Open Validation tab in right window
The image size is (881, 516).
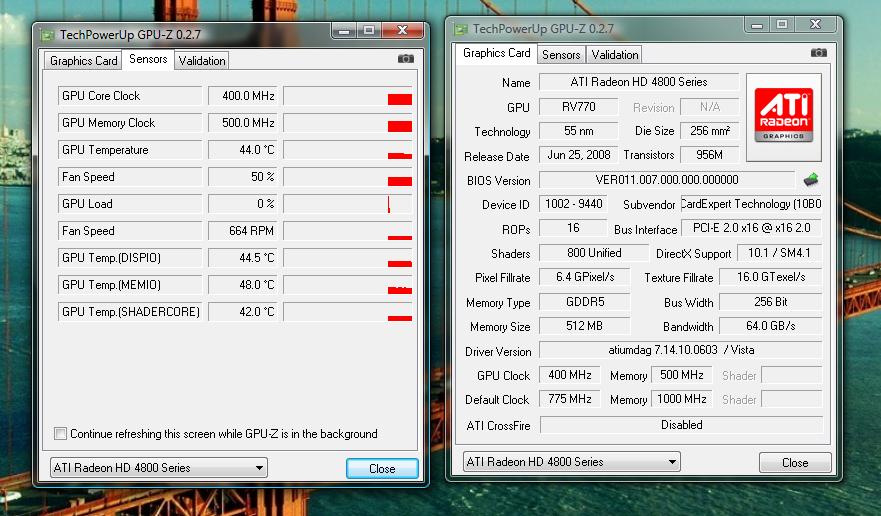pyautogui.click(x=615, y=55)
